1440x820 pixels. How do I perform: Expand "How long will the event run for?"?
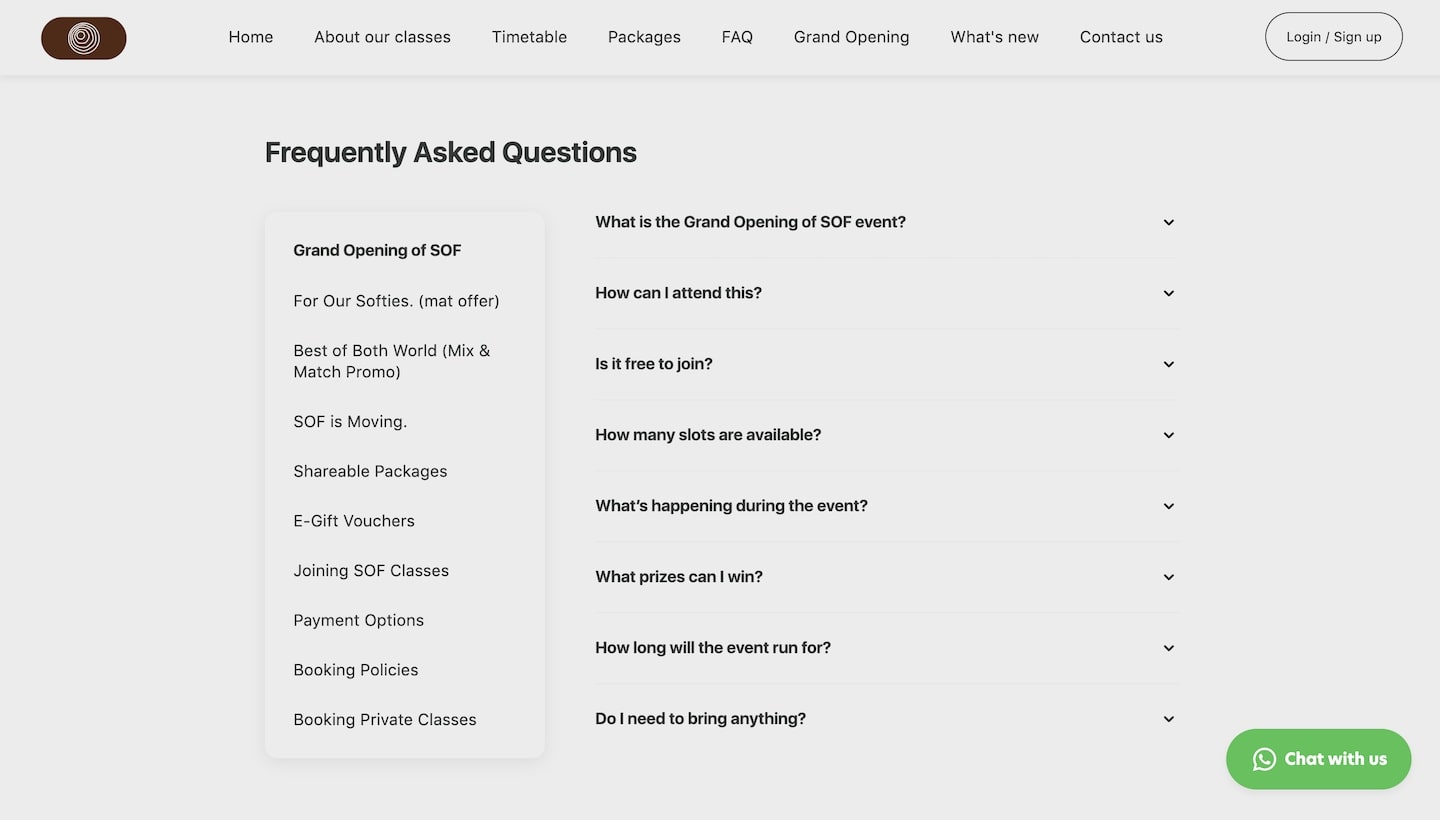click(x=887, y=648)
